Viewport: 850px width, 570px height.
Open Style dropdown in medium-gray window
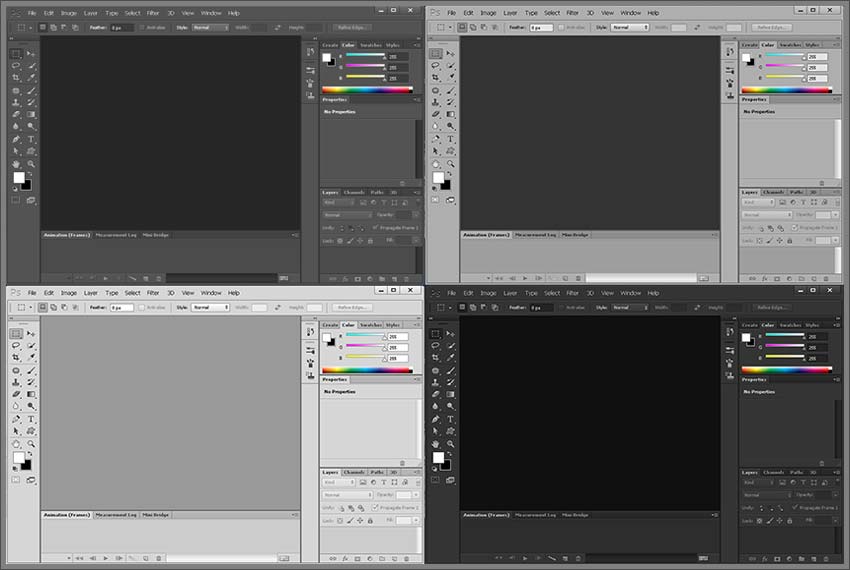tap(630, 27)
